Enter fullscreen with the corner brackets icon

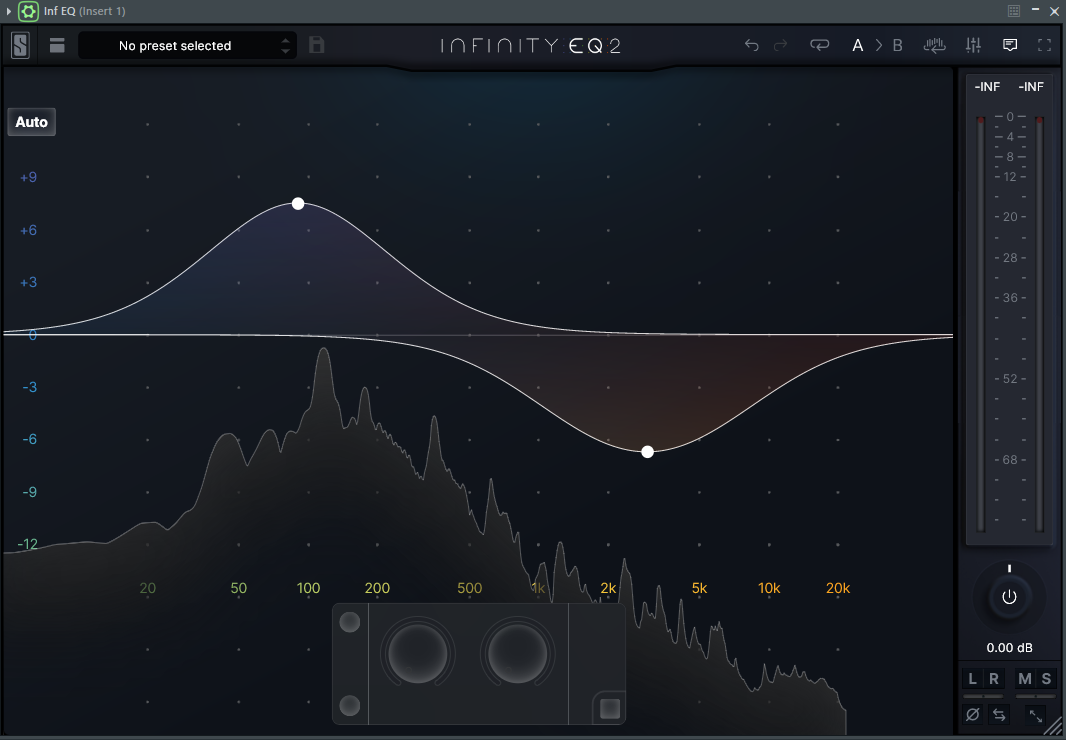click(x=1044, y=45)
